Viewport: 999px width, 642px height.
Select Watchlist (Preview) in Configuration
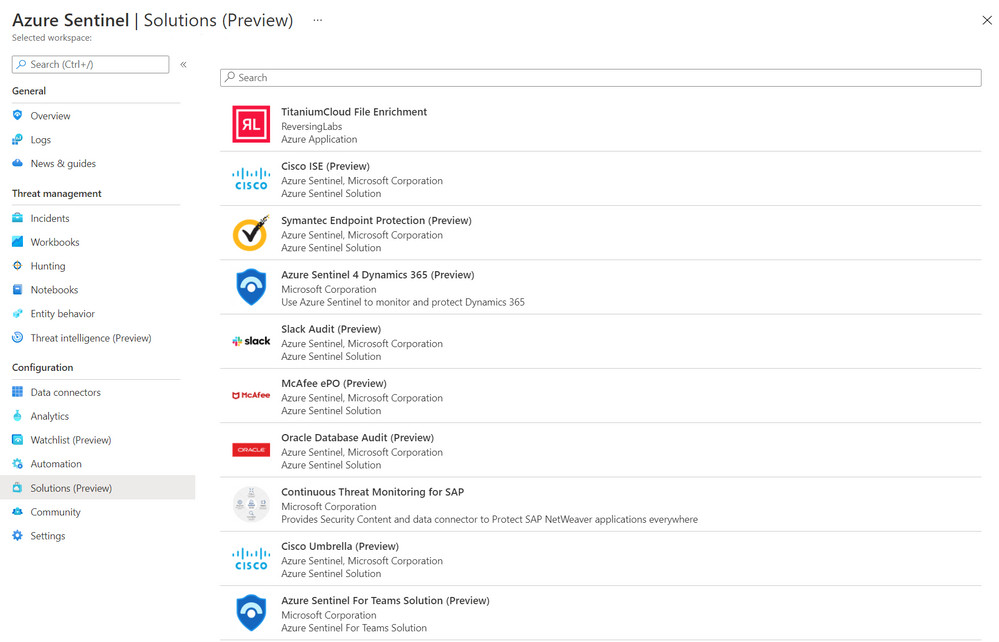[71, 440]
